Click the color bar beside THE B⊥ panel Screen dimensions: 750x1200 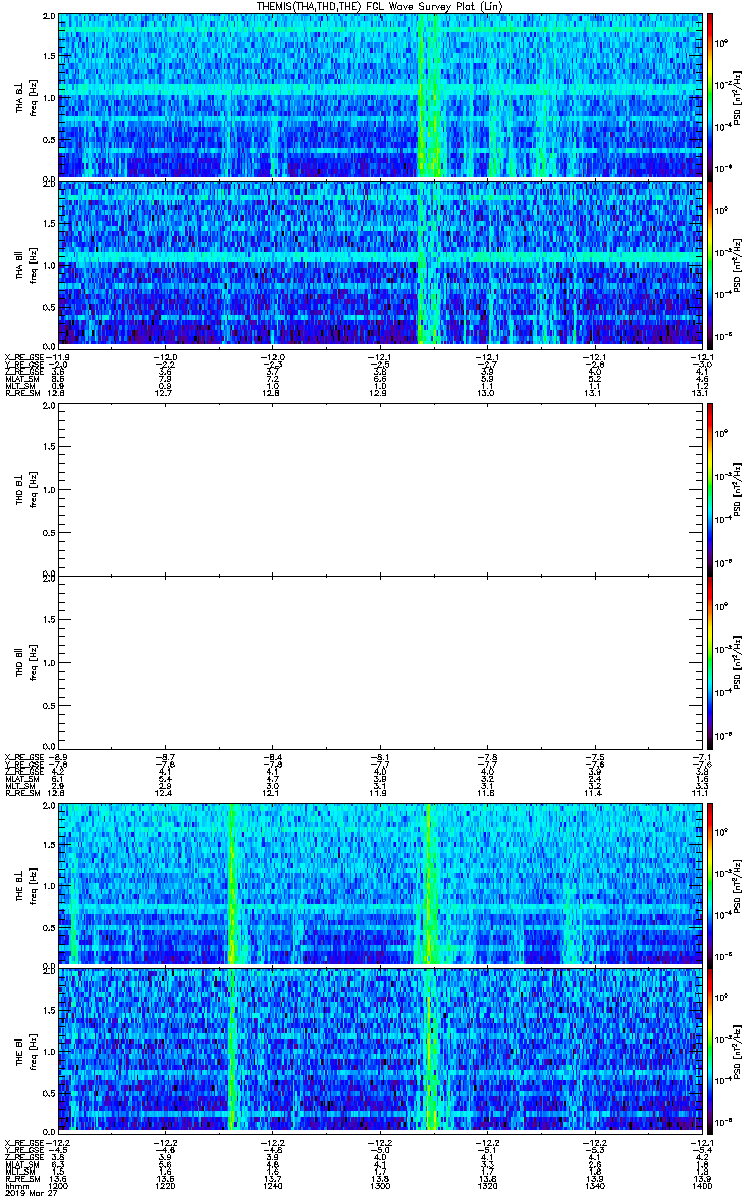(710, 884)
